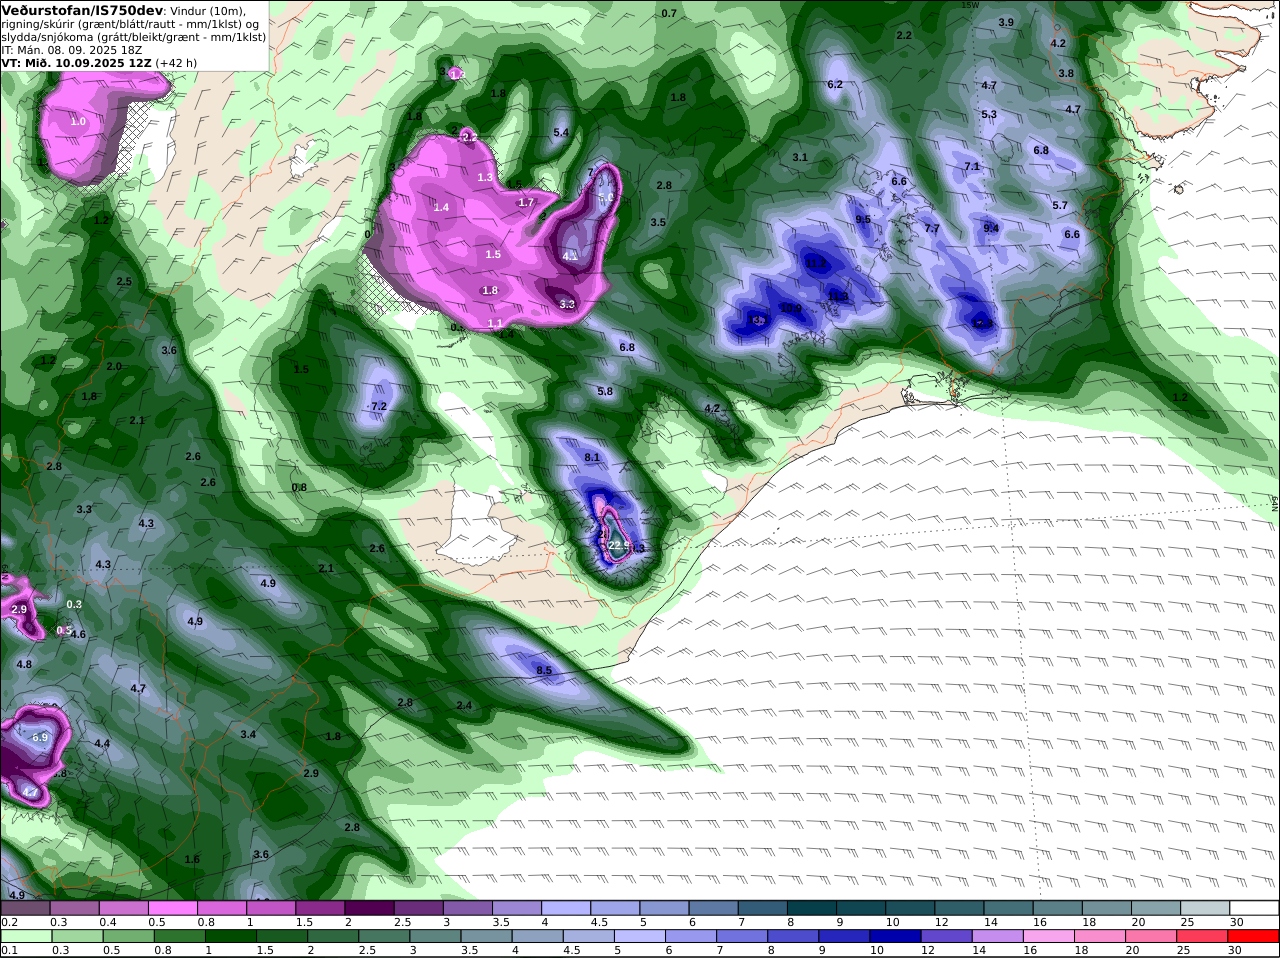Click the 4.1 value in the purple snow band
The image size is (1280, 958).
point(570,256)
